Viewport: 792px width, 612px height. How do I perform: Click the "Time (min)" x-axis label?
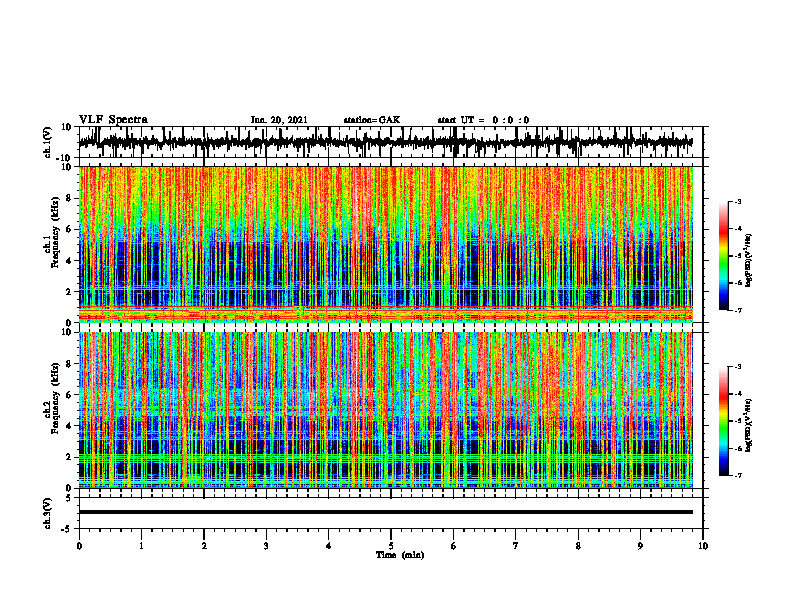(400, 555)
